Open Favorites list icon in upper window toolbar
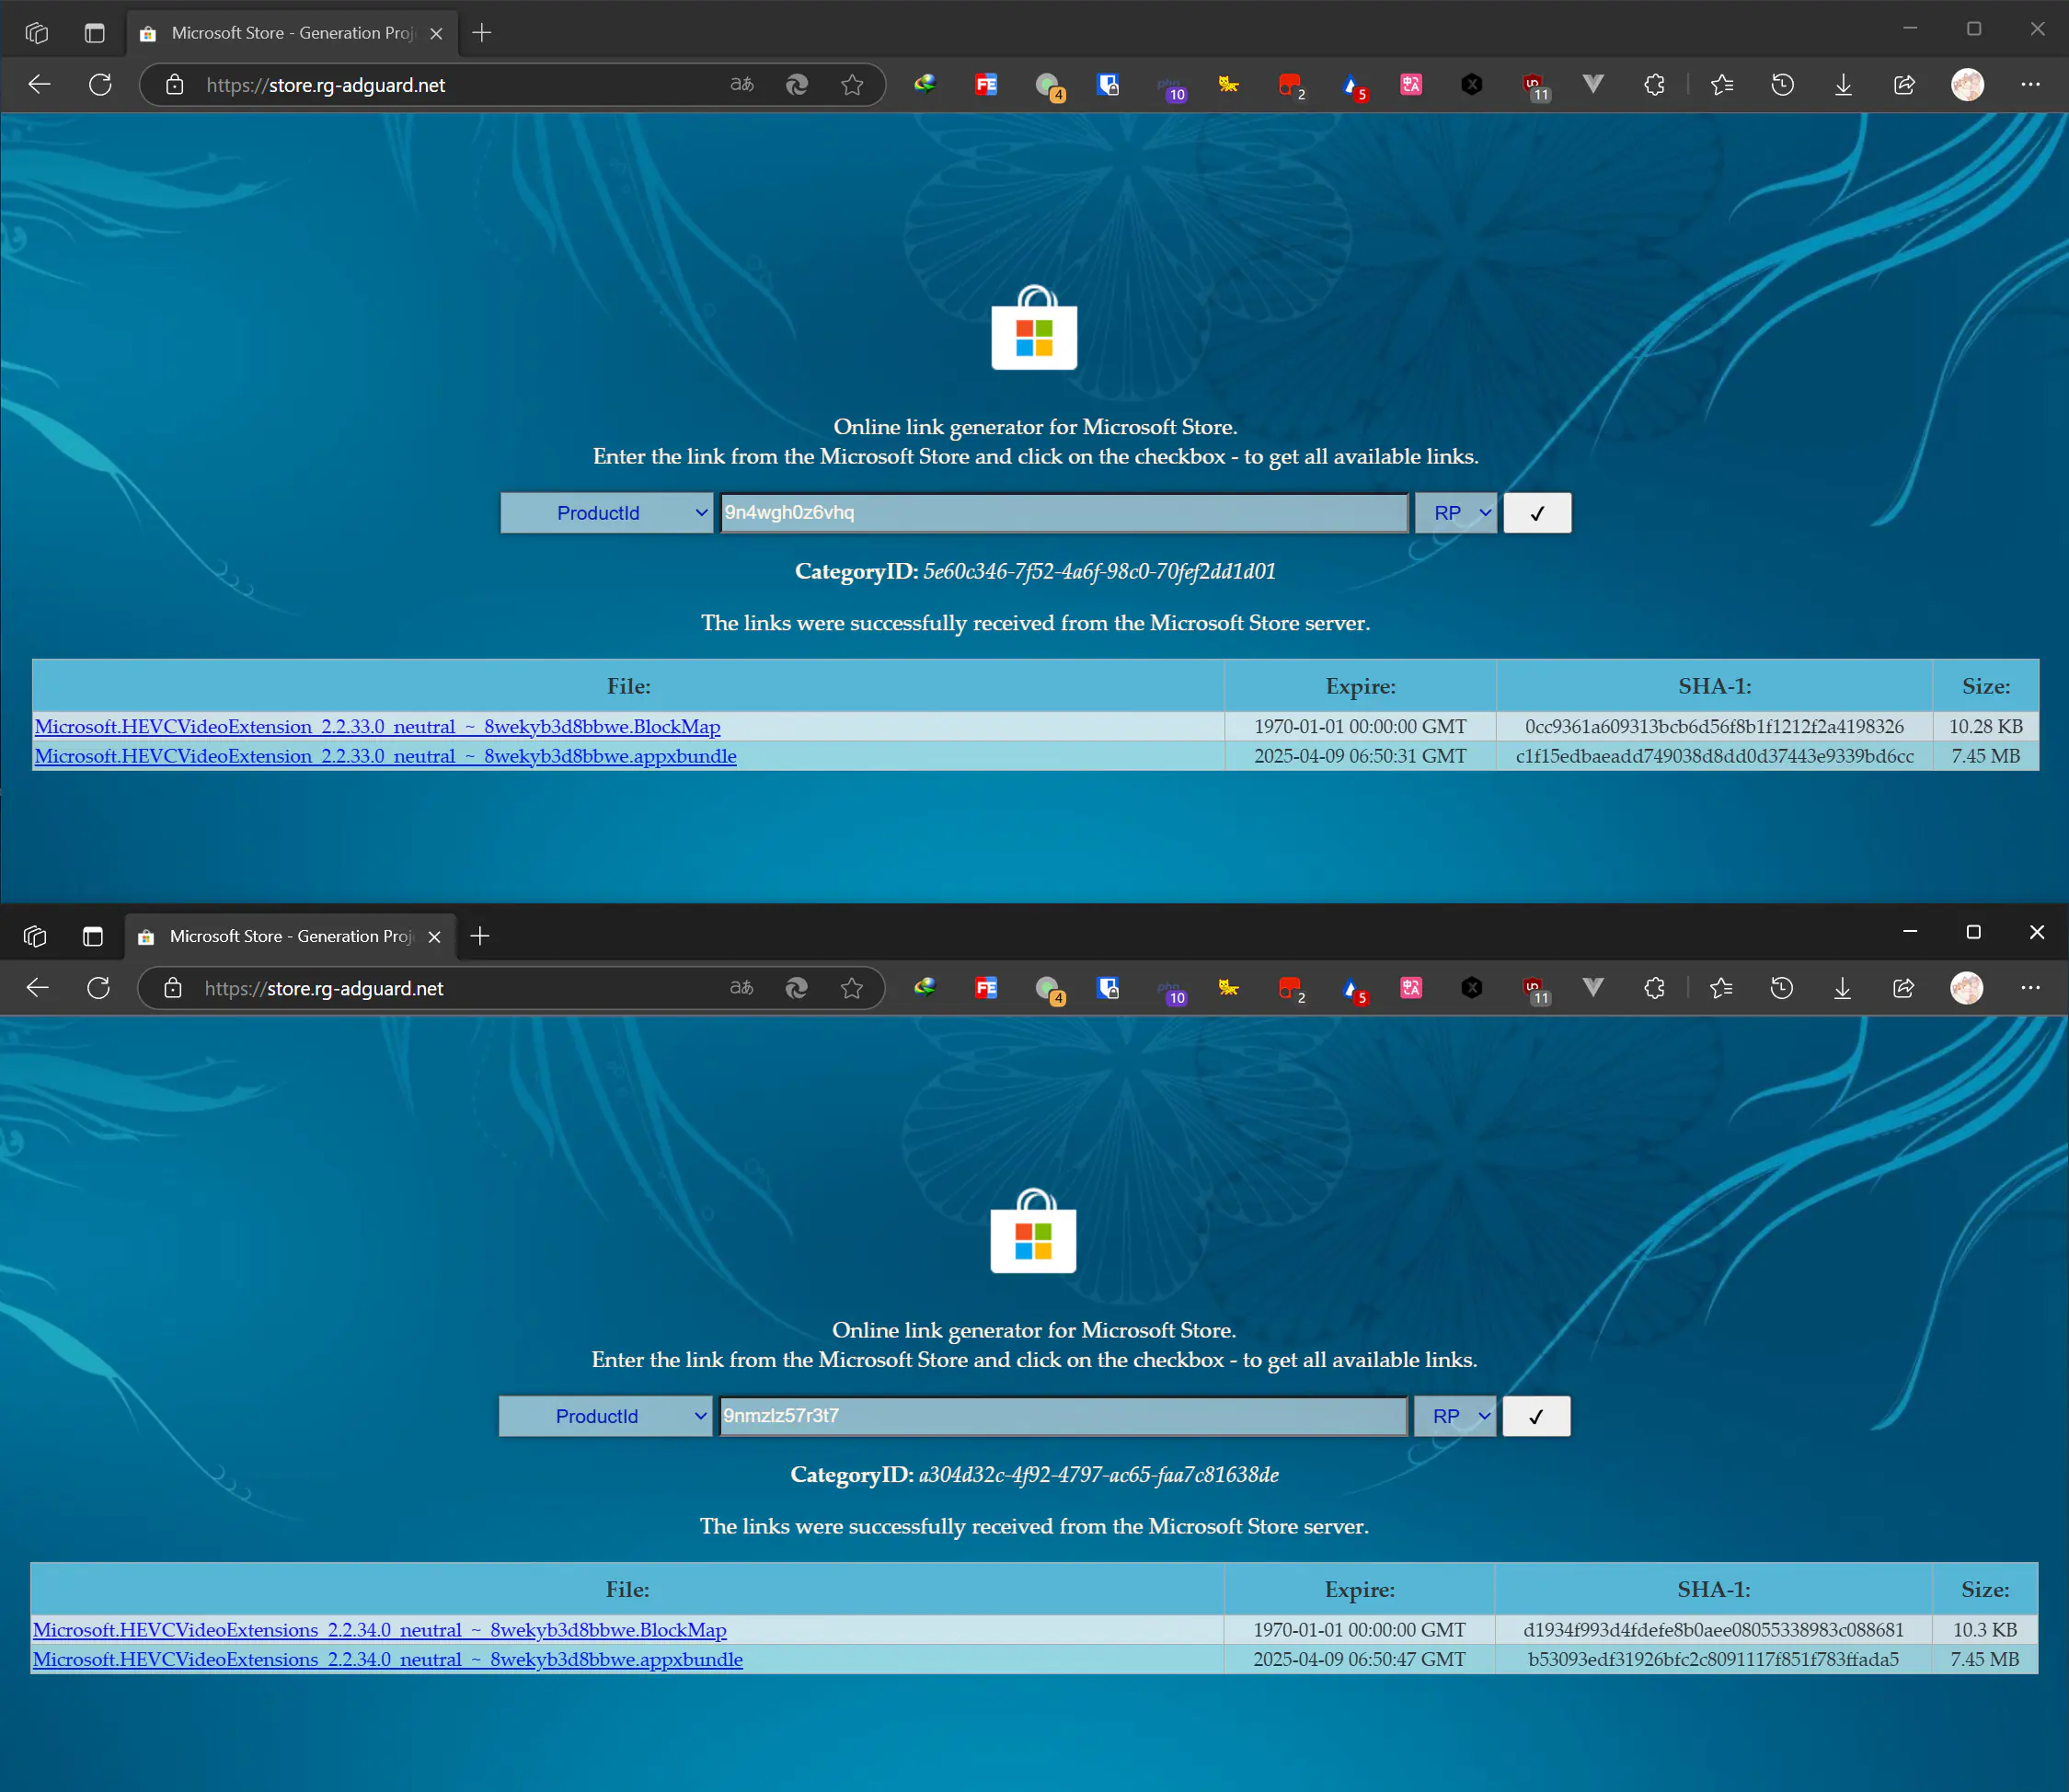This screenshot has height=1792, width=2069. coord(1721,85)
